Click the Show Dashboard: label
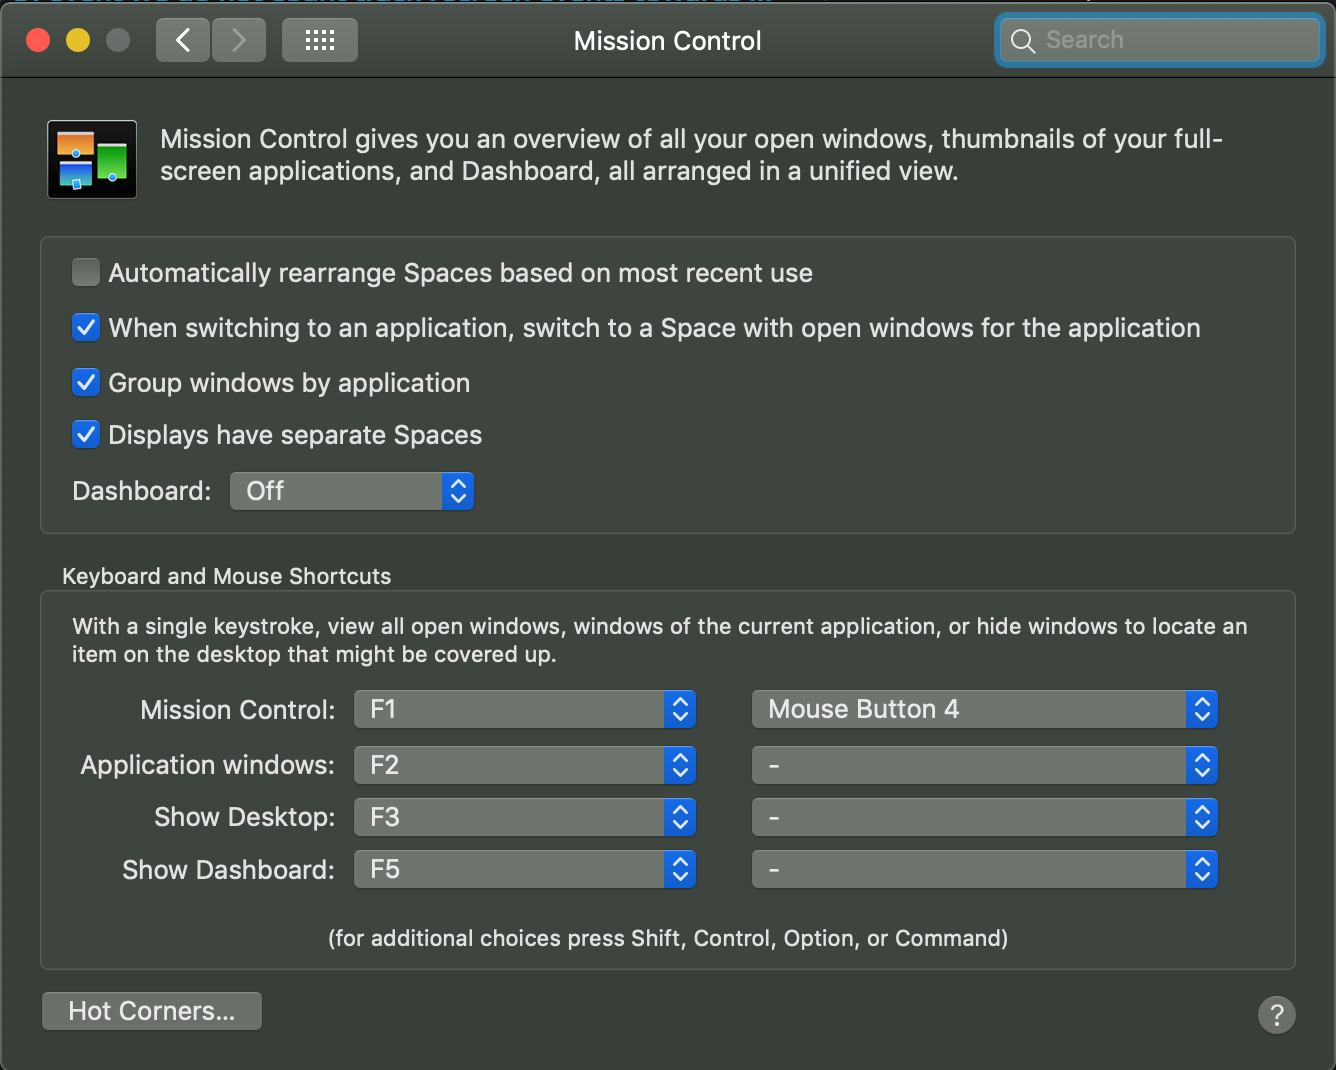Viewport: 1336px width, 1070px height. pos(229,870)
